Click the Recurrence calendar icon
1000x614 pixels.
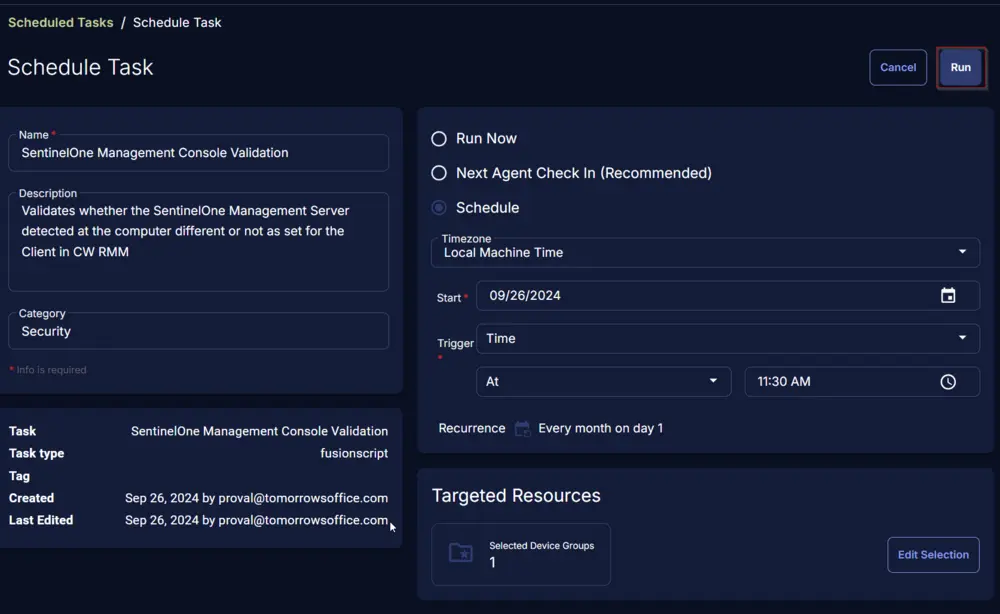(522, 428)
